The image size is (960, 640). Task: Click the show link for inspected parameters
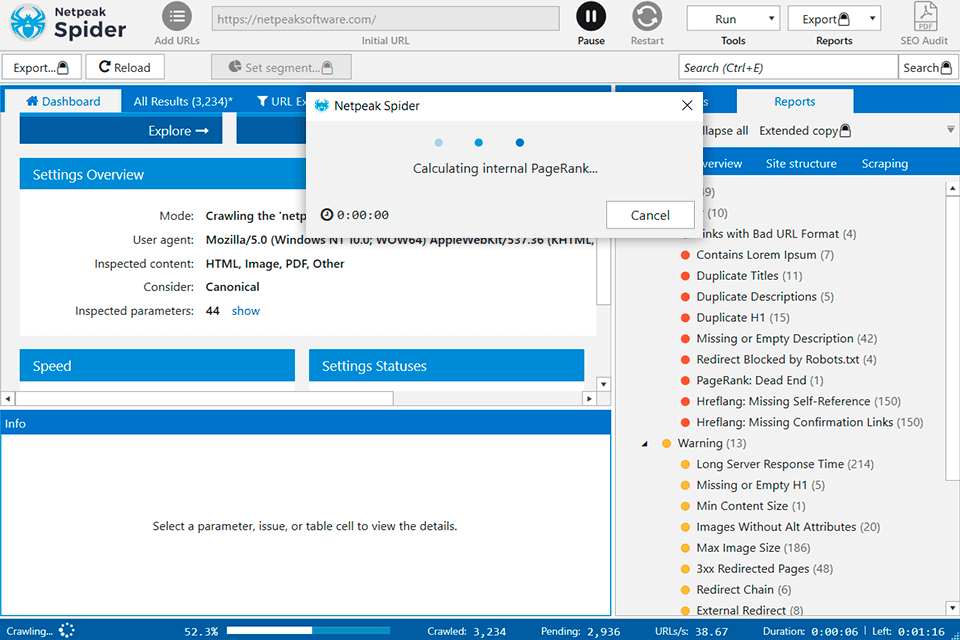[x=246, y=311]
